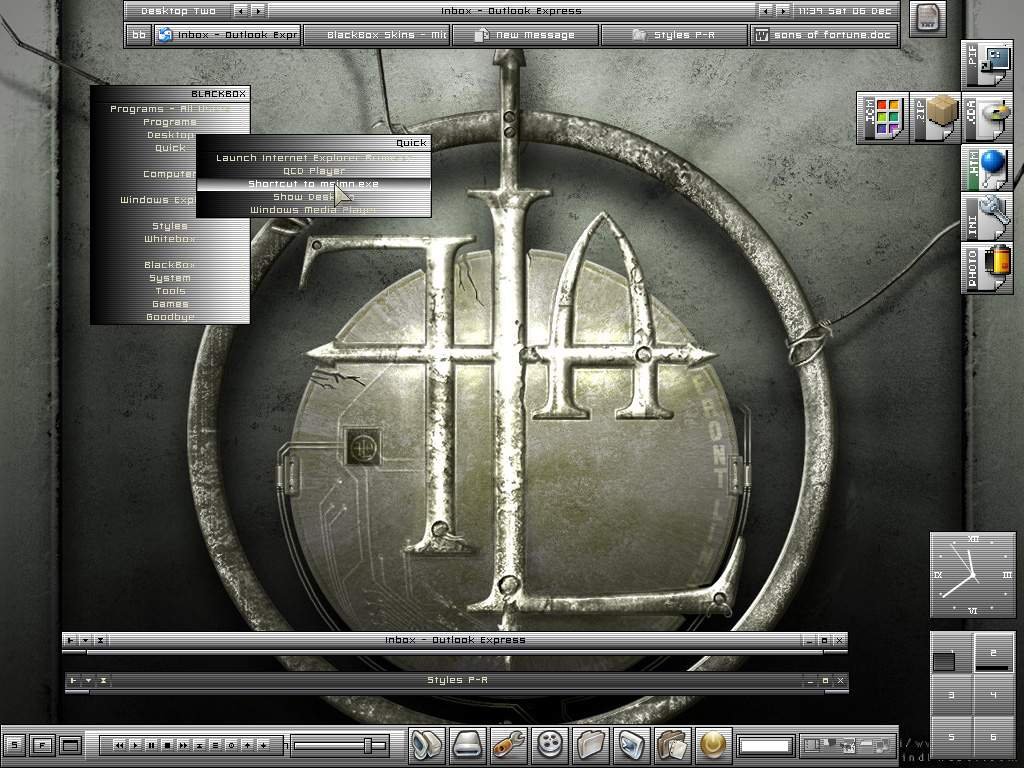1024x768 pixels.
Task: Click the .INI wrench dock icon
Action: [987, 217]
